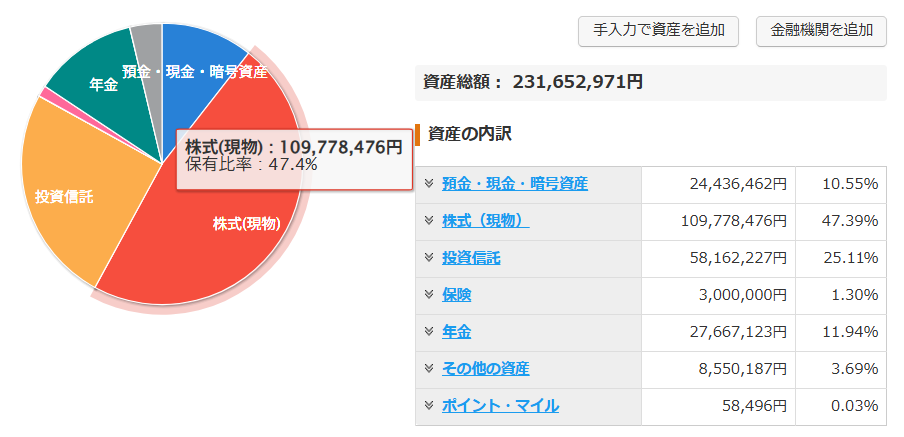904x437 pixels.
Task: Click the 手入力で資産を追加 button
Action: [x=658, y=30]
